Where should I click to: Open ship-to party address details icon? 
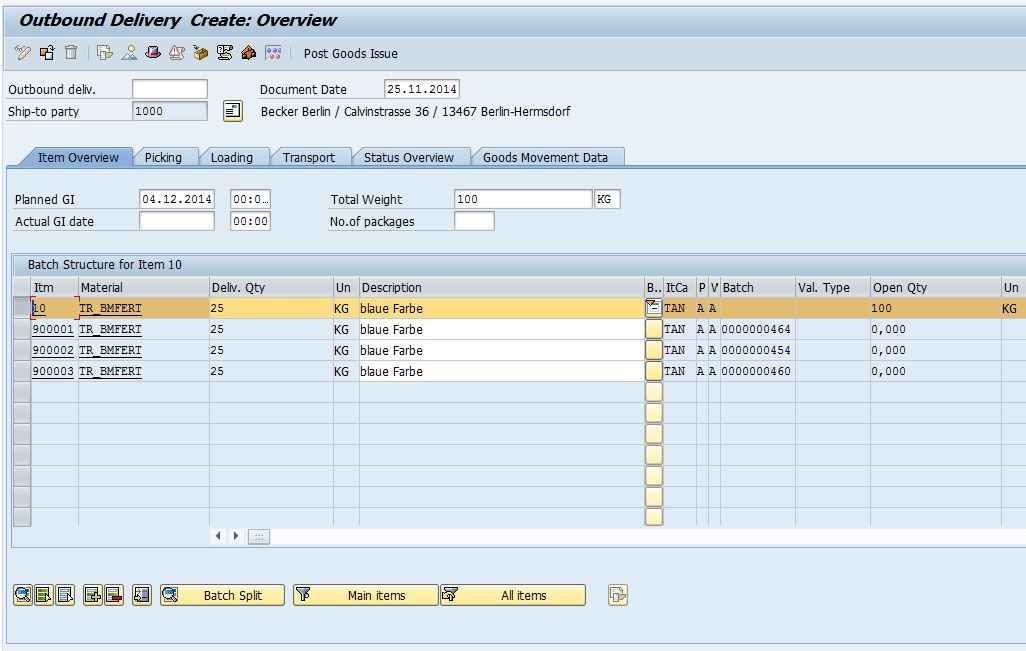[x=233, y=111]
